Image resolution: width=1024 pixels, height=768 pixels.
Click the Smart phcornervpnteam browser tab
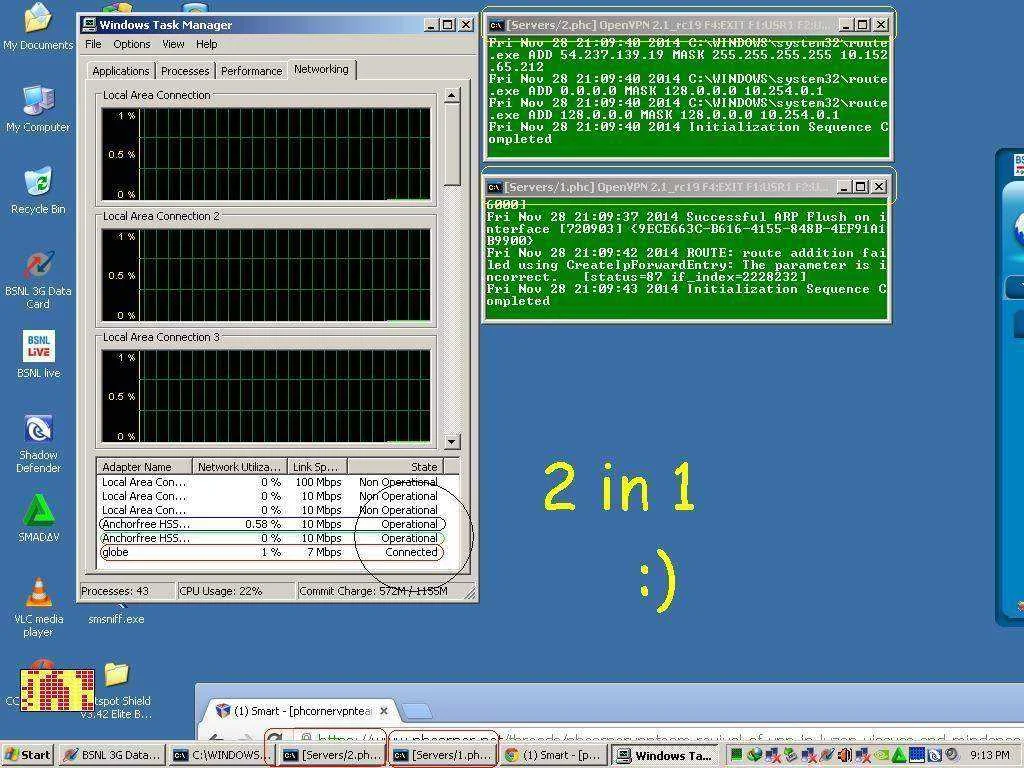[302, 711]
